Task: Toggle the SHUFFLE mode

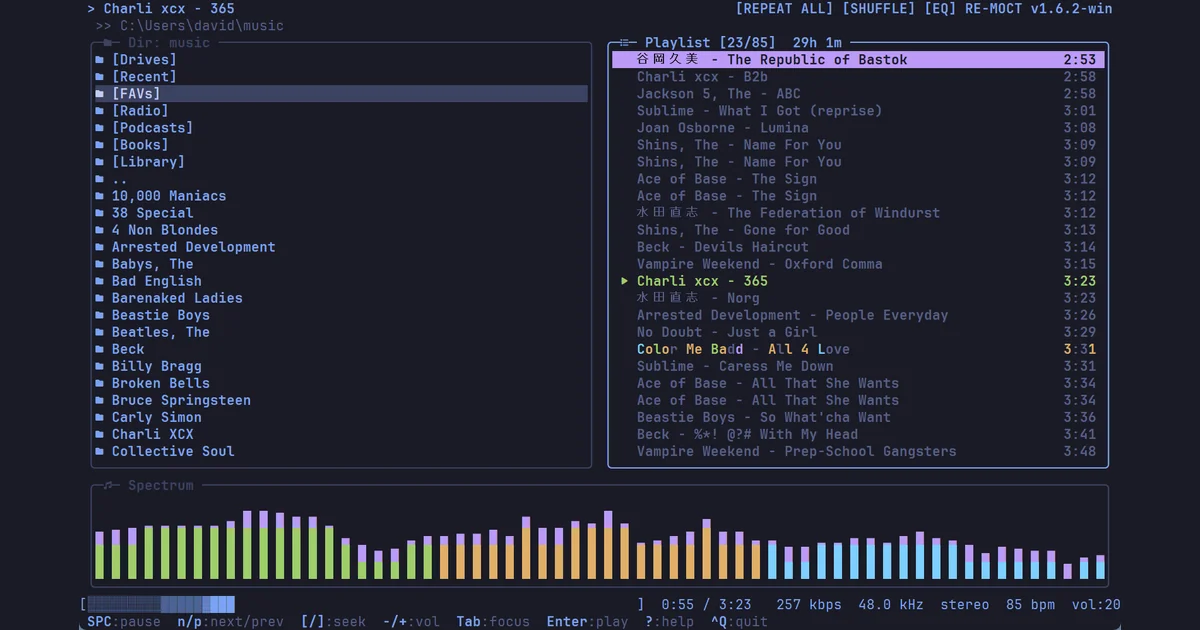Action: click(x=878, y=9)
